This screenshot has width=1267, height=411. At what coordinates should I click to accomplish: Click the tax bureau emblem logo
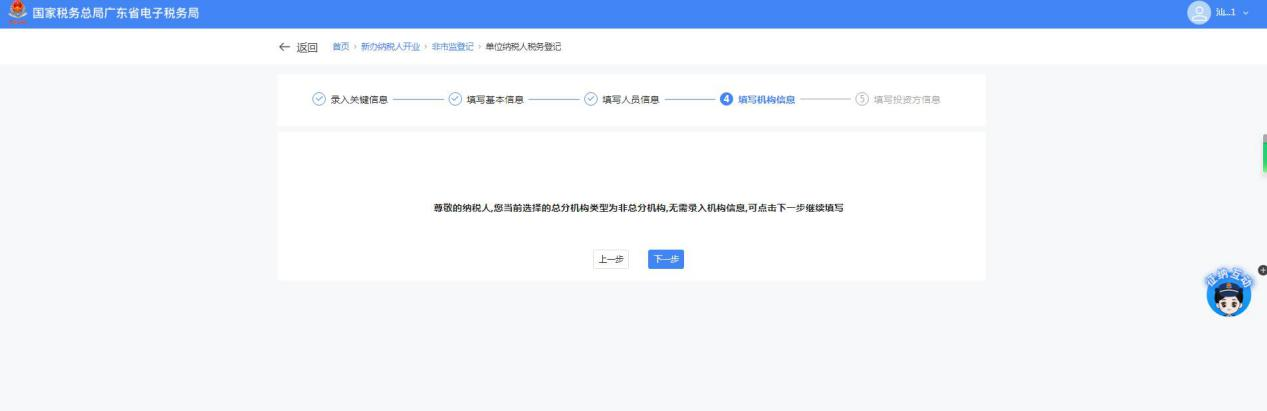pyautogui.click(x=14, y=13)
